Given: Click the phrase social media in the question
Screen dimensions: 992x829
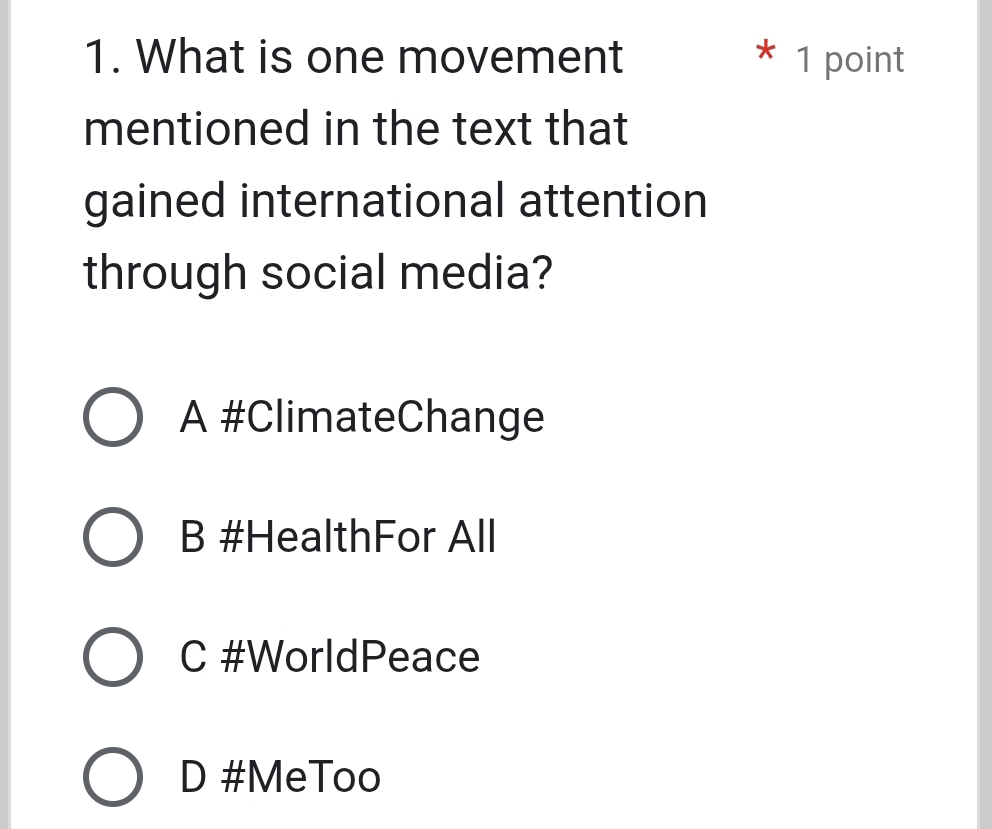Looking at the screenshot, I should 402,272.
